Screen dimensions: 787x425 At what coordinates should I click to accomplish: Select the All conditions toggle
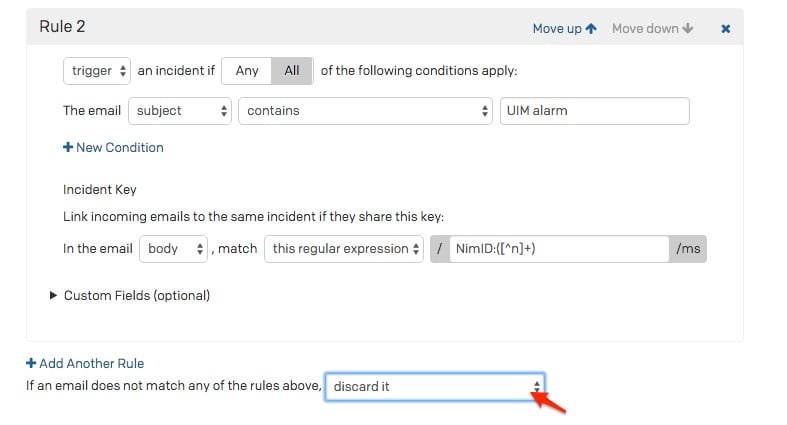click(291, 71)
